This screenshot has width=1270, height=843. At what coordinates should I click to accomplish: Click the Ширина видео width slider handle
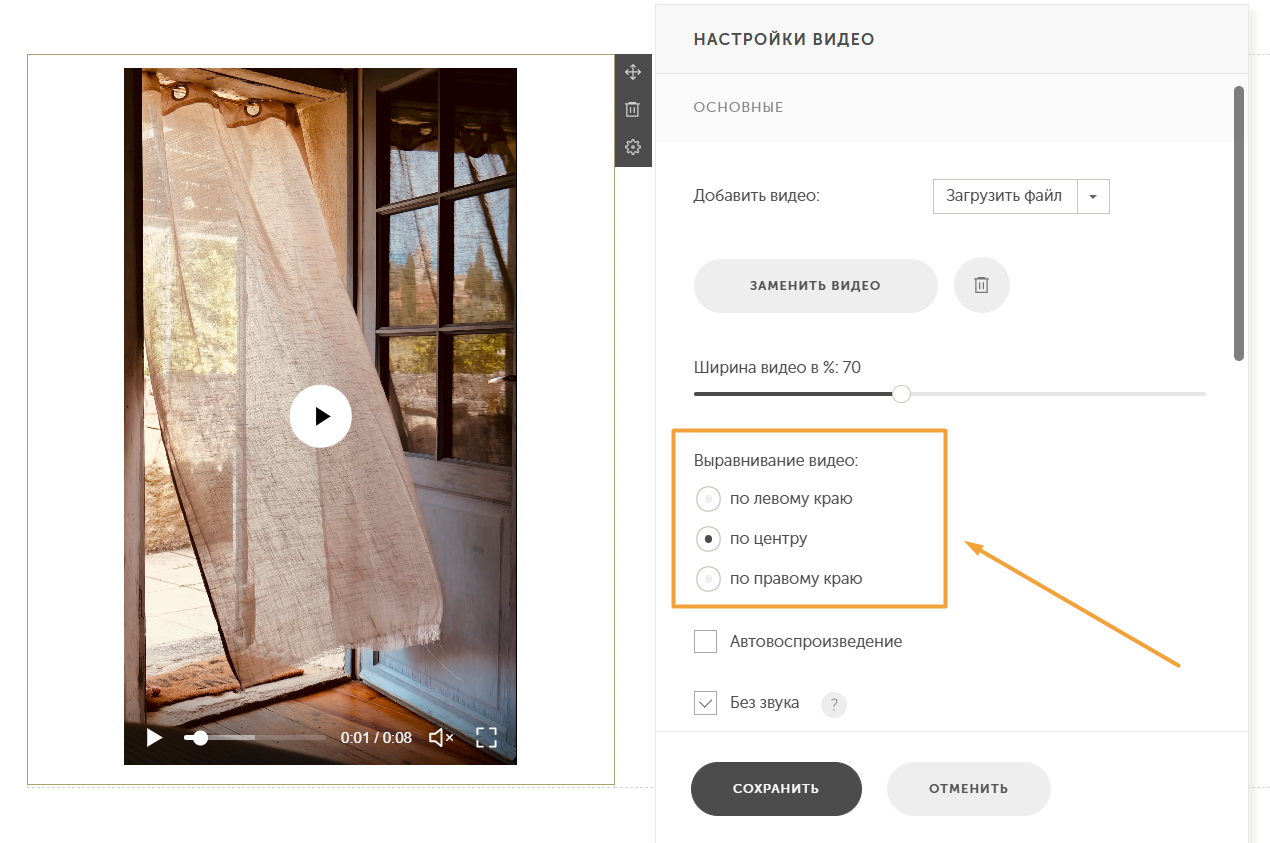(x=901, y=394)
